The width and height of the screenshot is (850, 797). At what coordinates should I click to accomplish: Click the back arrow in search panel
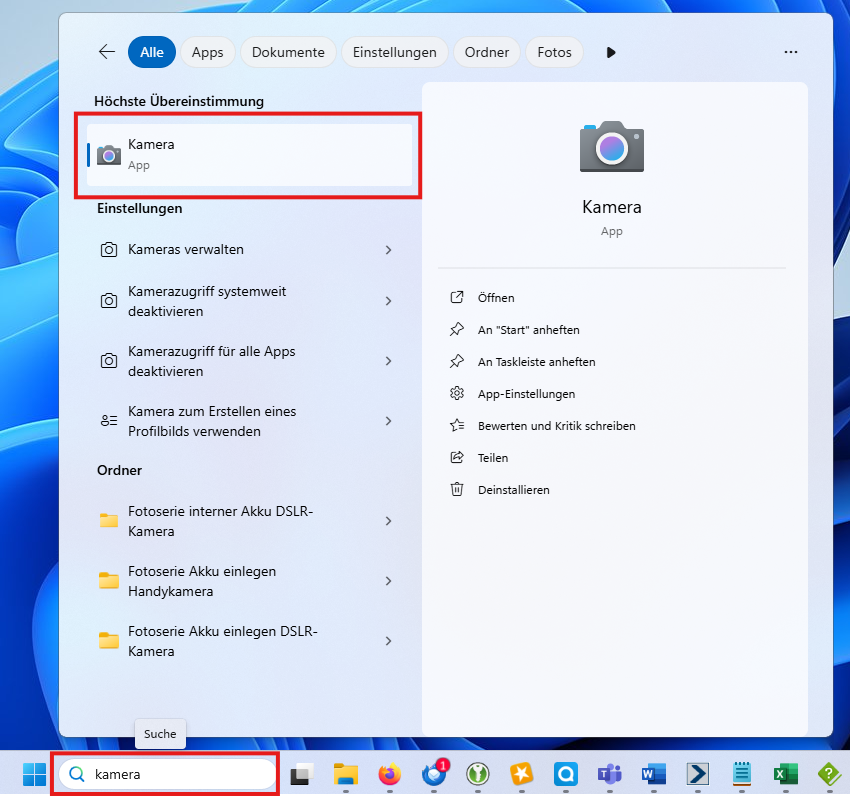click(x=106, y=52)
